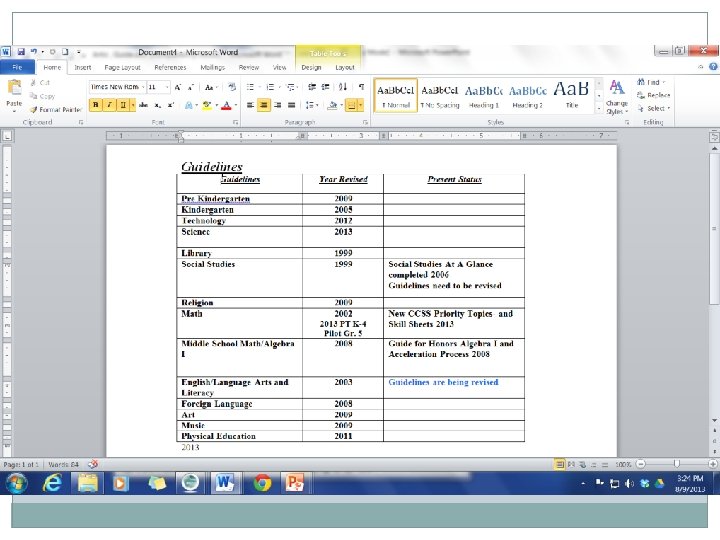Open the Borders dropdown arrow
Image resolution: width=720 pixels, height=540 pixels.
360,105
